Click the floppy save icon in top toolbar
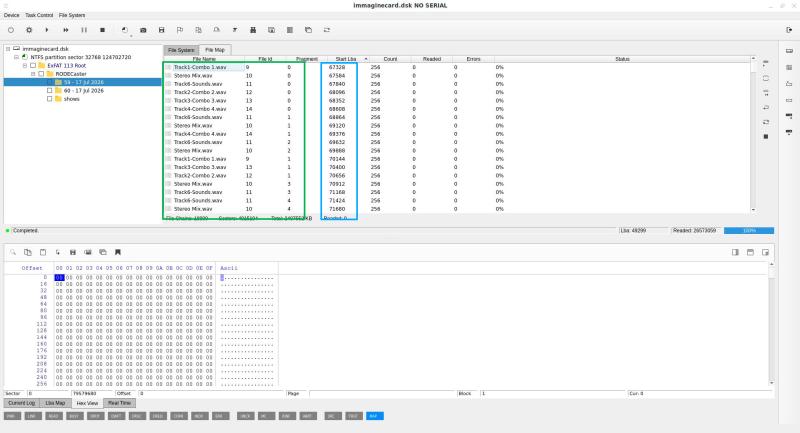The image size is (800, 433). [162, 30]
